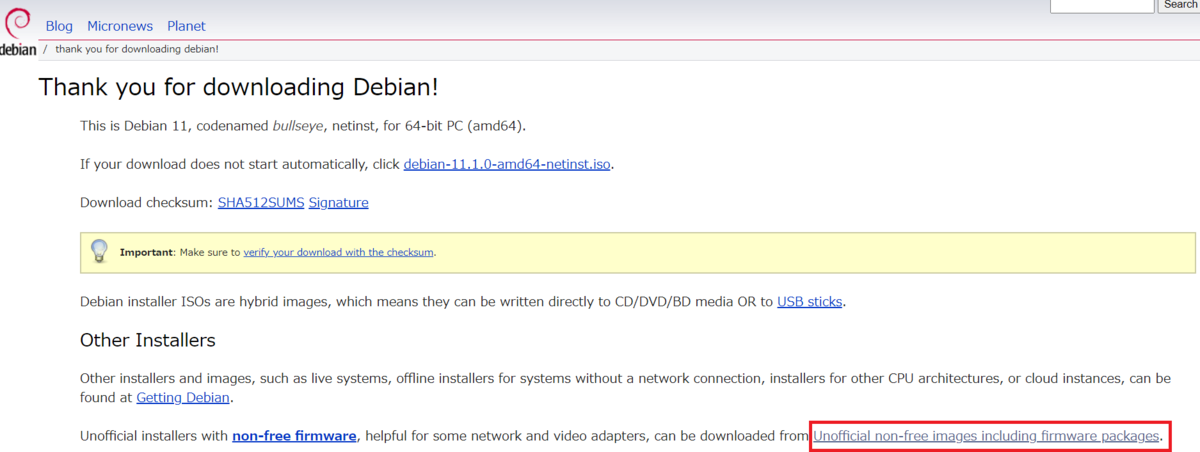Click the 'Download checksum:' label
This screenshot has height=452, width=1200.
(147, 202)
